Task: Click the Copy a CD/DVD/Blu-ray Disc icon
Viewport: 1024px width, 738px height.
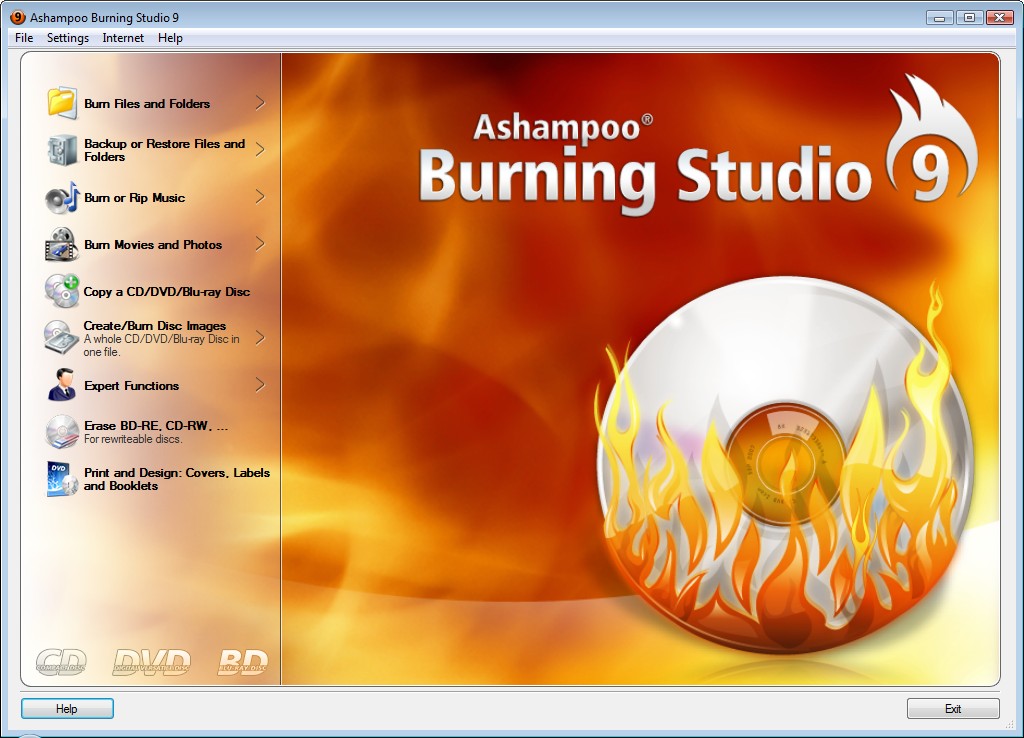Action: click(62, 291)
